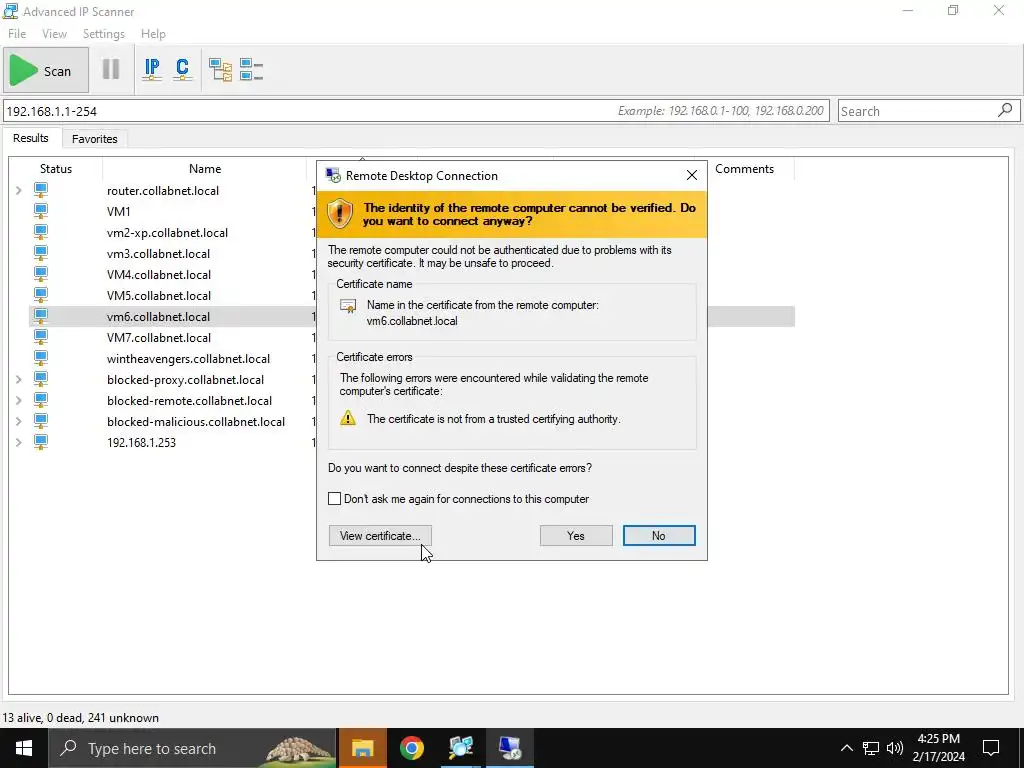
Task: Select wintheavengers.collabnet.local in results list
Action: [x=188, y=359]
